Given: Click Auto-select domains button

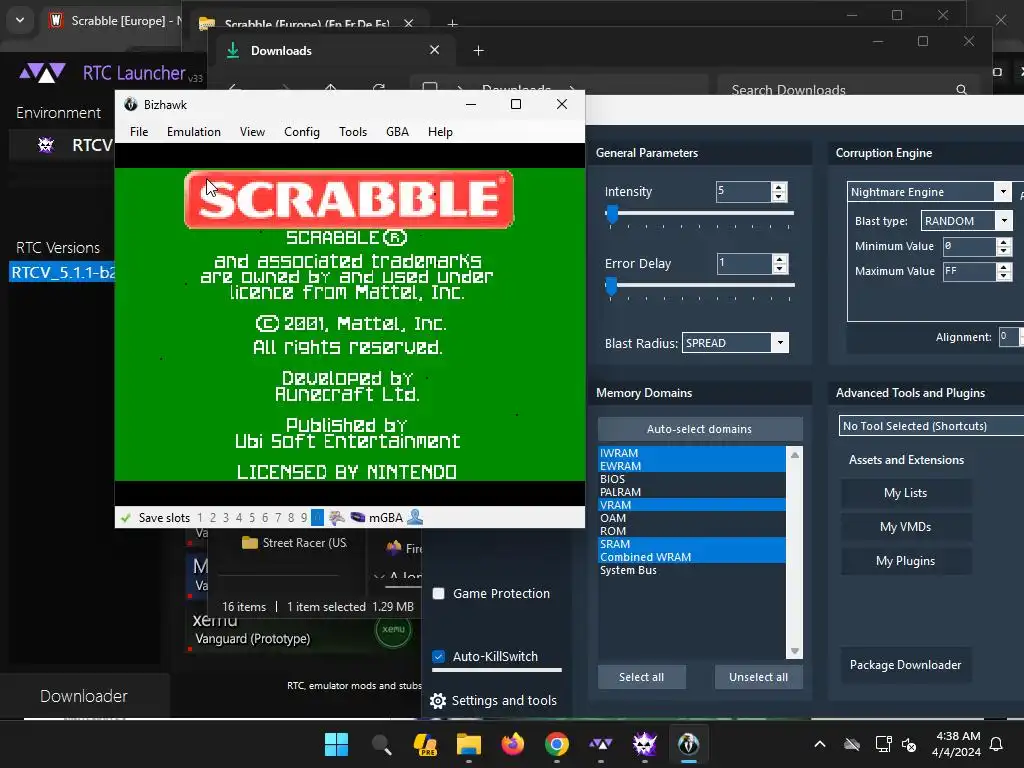Looking at the screenshot, I should pyautogui.click(x=699, y=429).
